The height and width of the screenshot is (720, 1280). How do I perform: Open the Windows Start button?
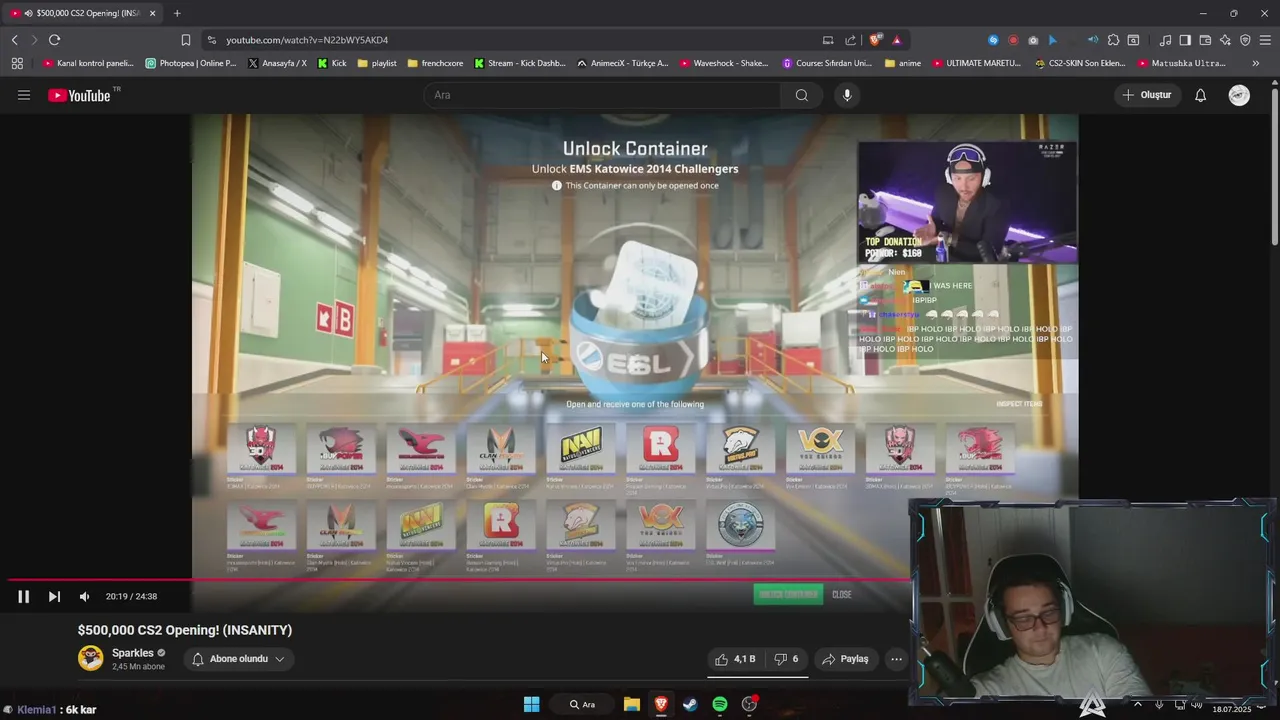(532, 704)
